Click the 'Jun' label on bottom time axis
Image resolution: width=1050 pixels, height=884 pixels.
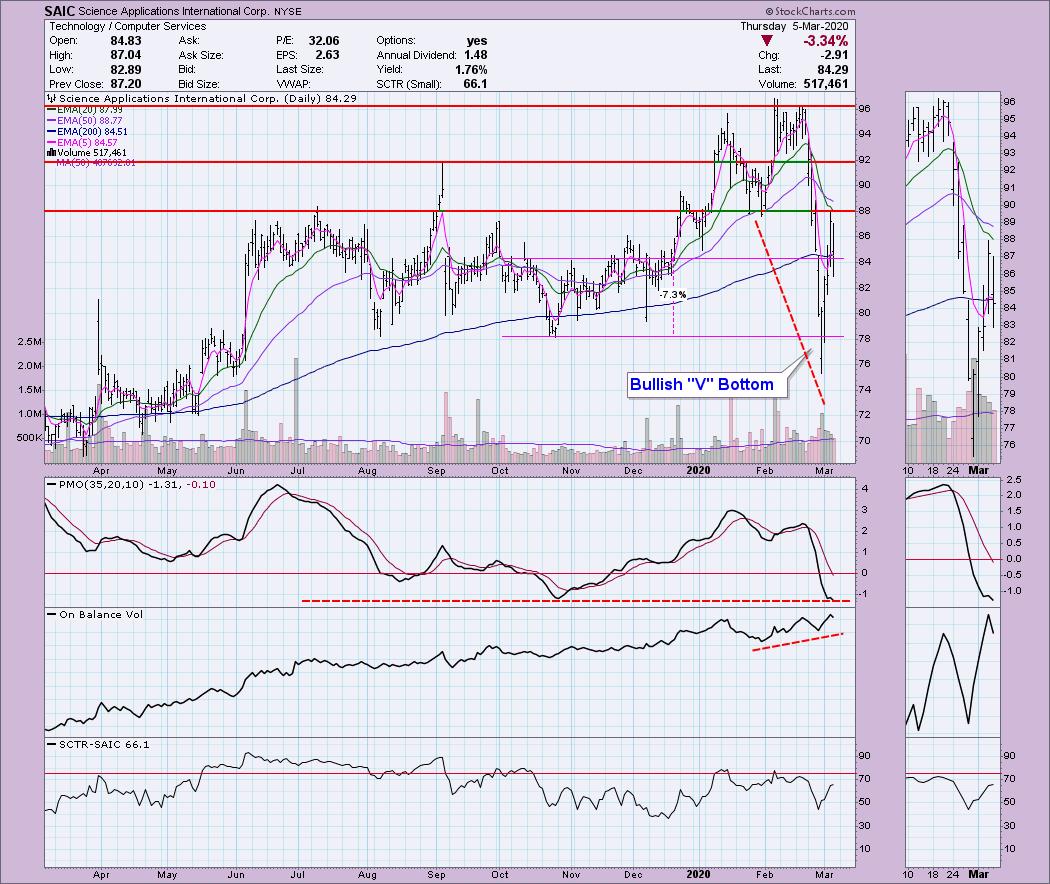(236, 874)
